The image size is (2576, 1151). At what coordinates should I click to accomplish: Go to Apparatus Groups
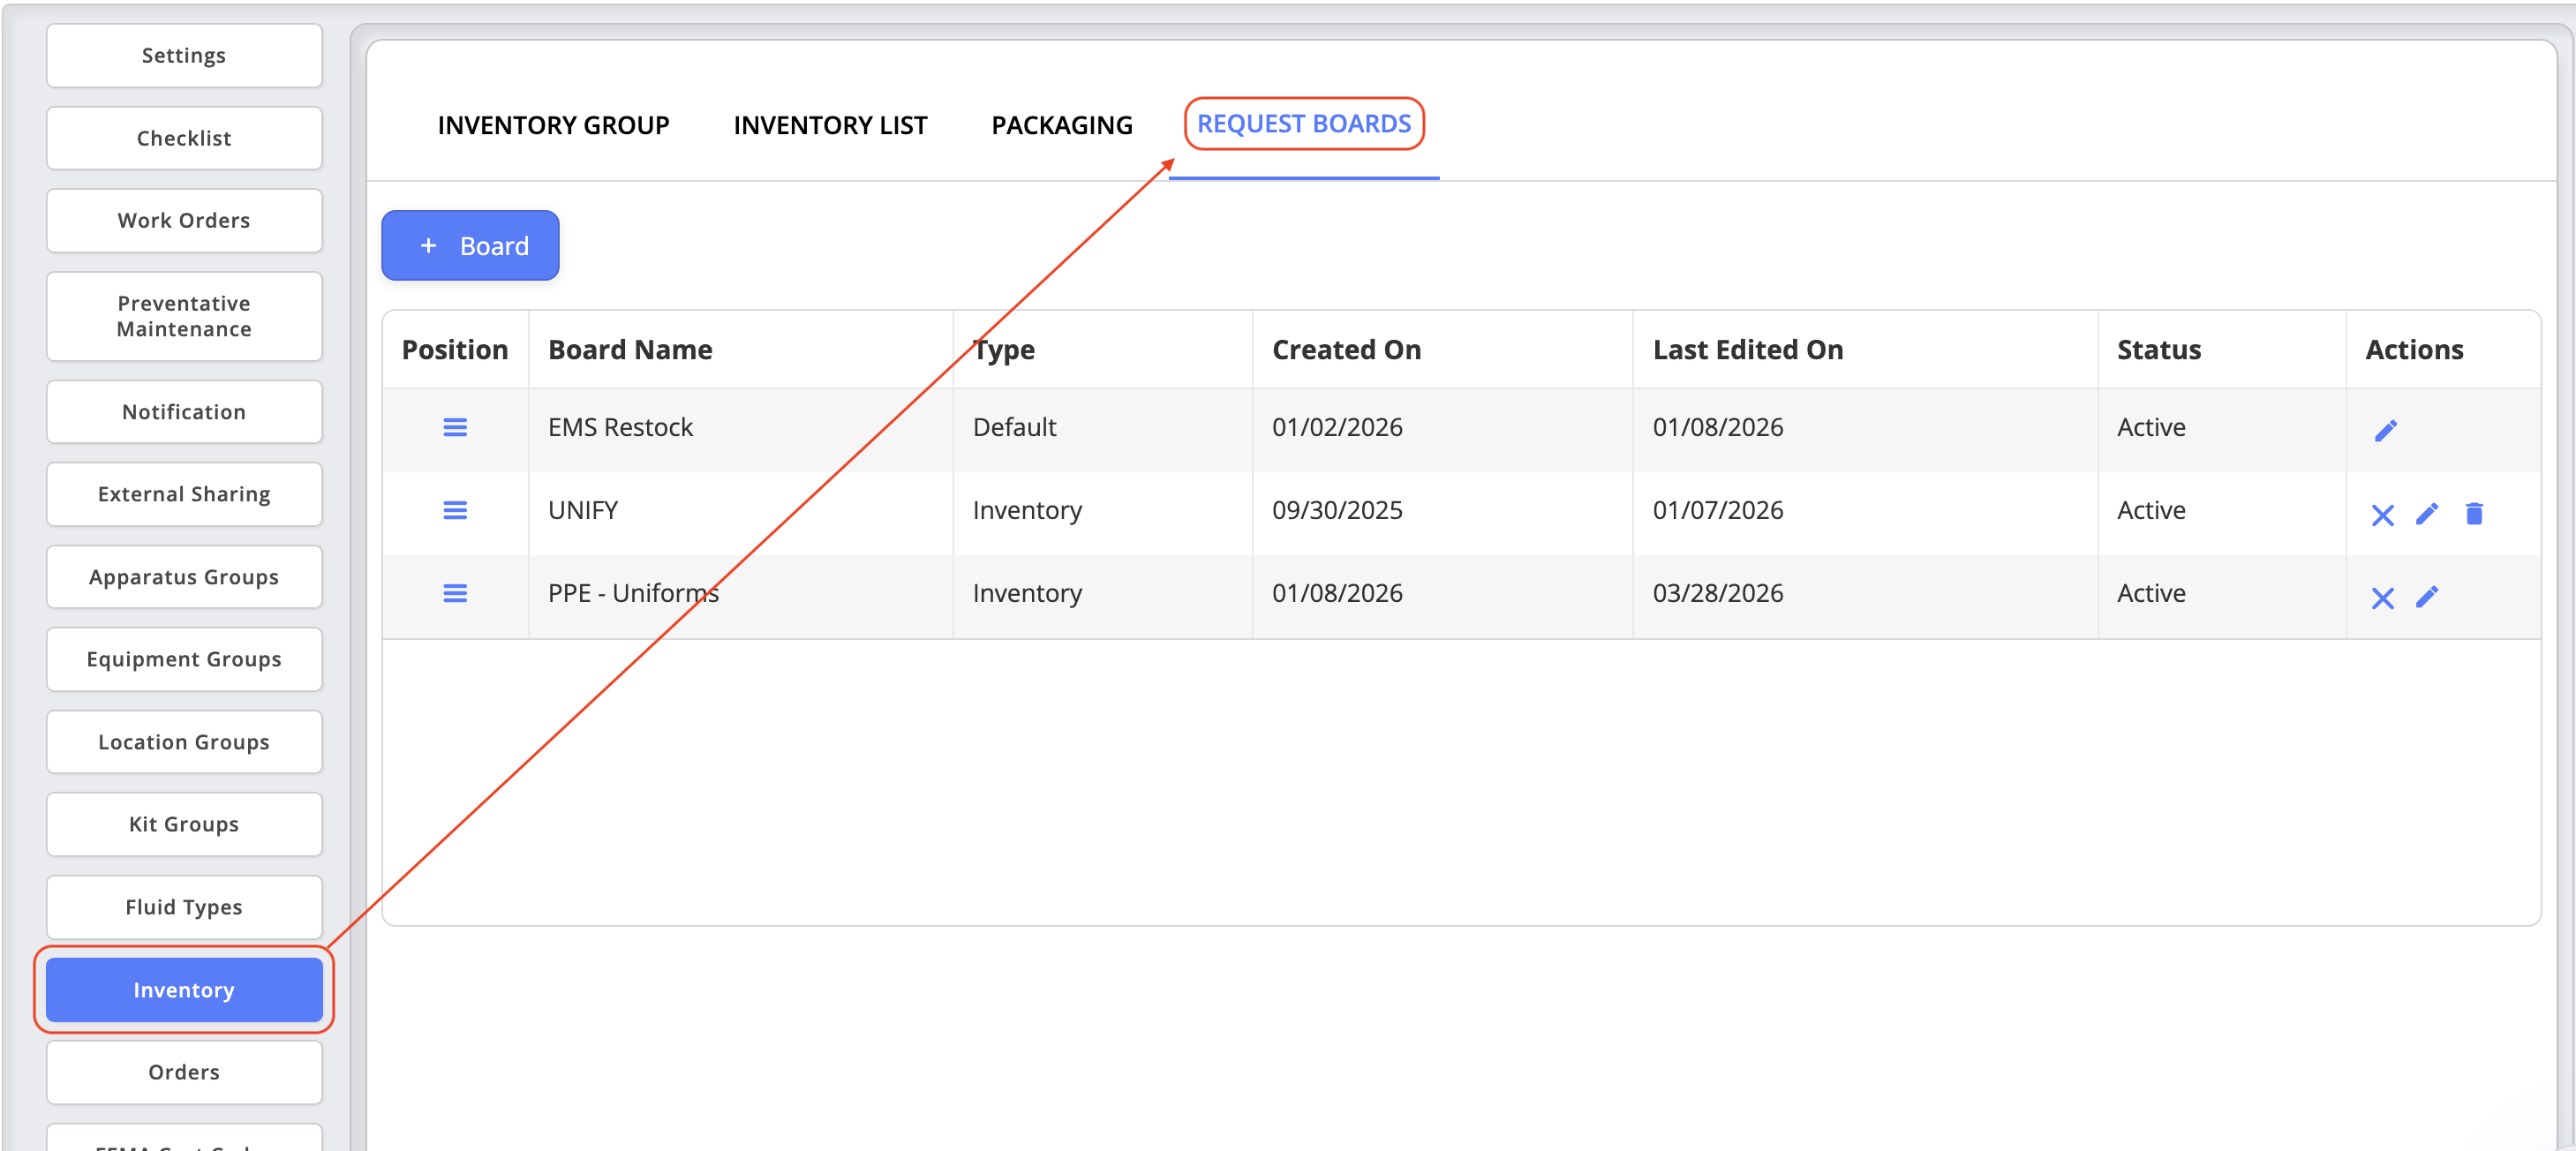click(x=184, y=578)
